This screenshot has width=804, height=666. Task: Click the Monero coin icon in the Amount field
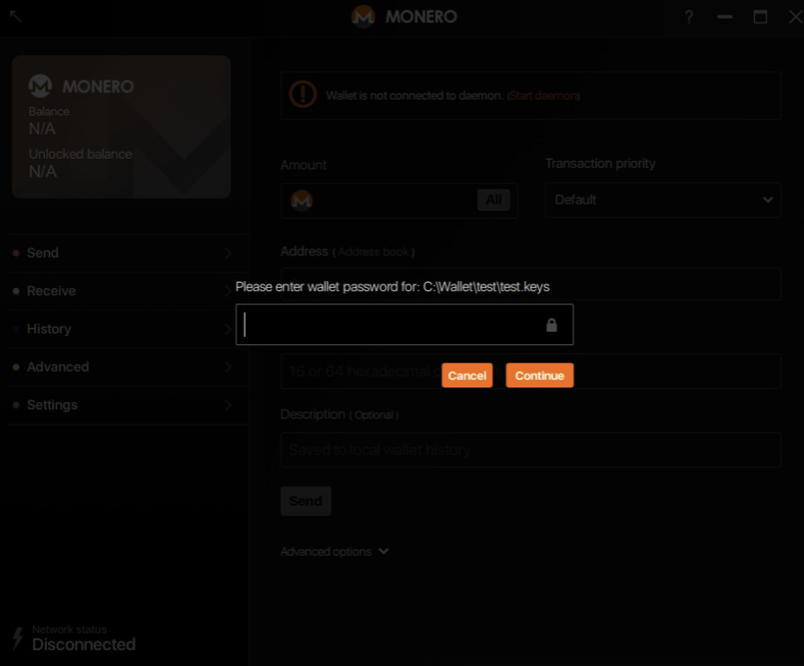tap(298, 200)
